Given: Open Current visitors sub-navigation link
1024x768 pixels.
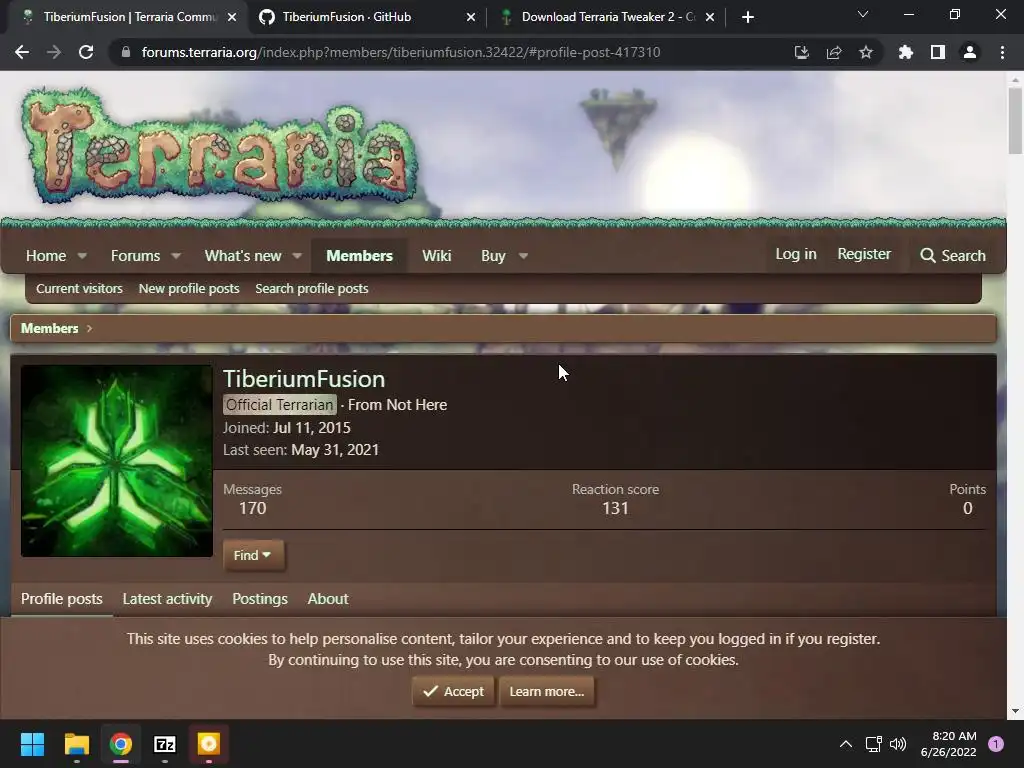Looking at the screenshot, I should pos(79,289).
